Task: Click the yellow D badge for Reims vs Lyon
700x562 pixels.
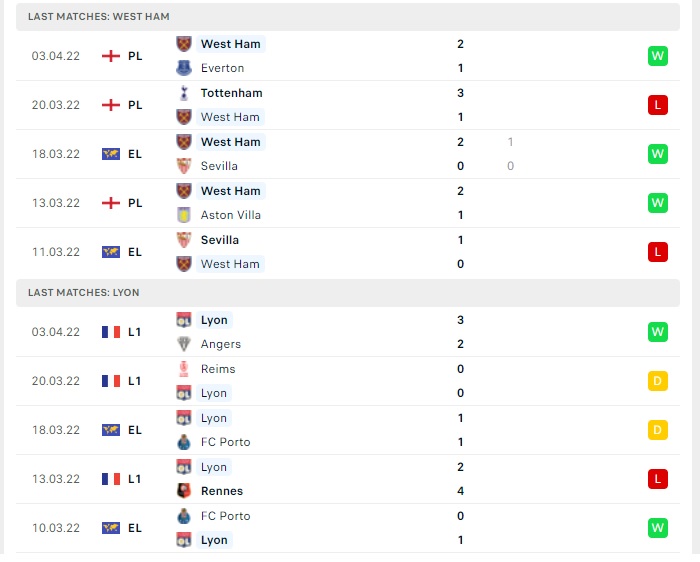Action: point(658,381)
